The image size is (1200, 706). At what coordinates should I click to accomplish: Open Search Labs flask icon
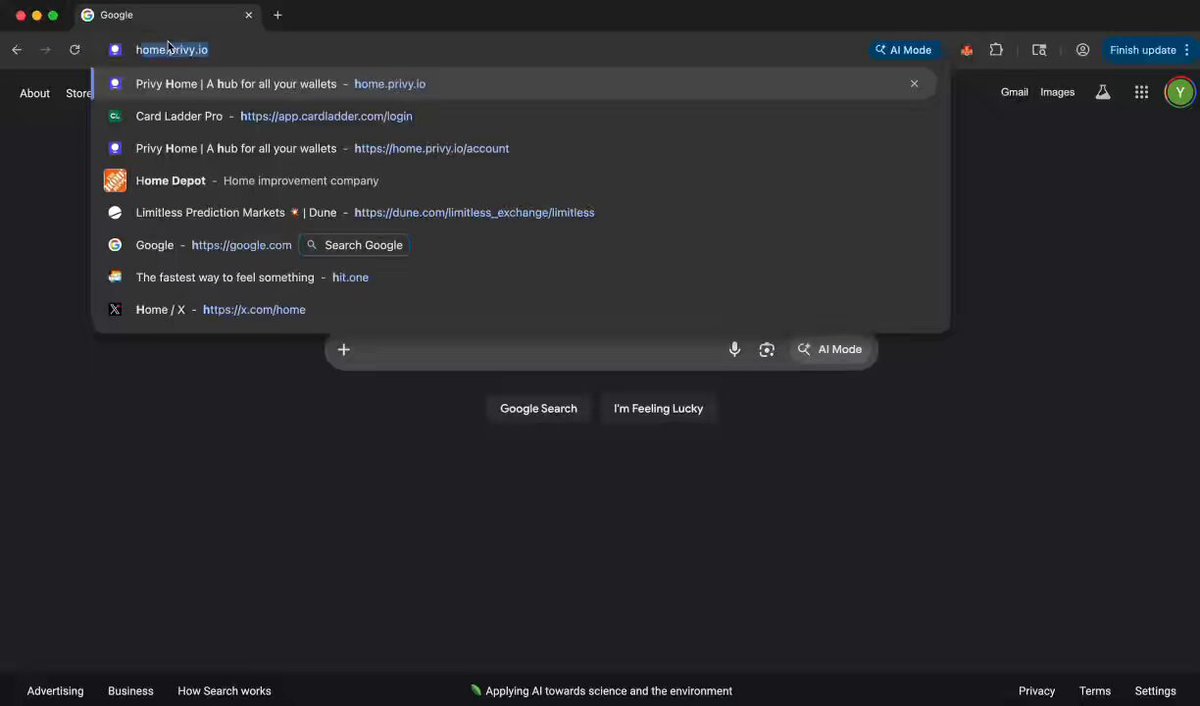click(x=1103, y=92)
